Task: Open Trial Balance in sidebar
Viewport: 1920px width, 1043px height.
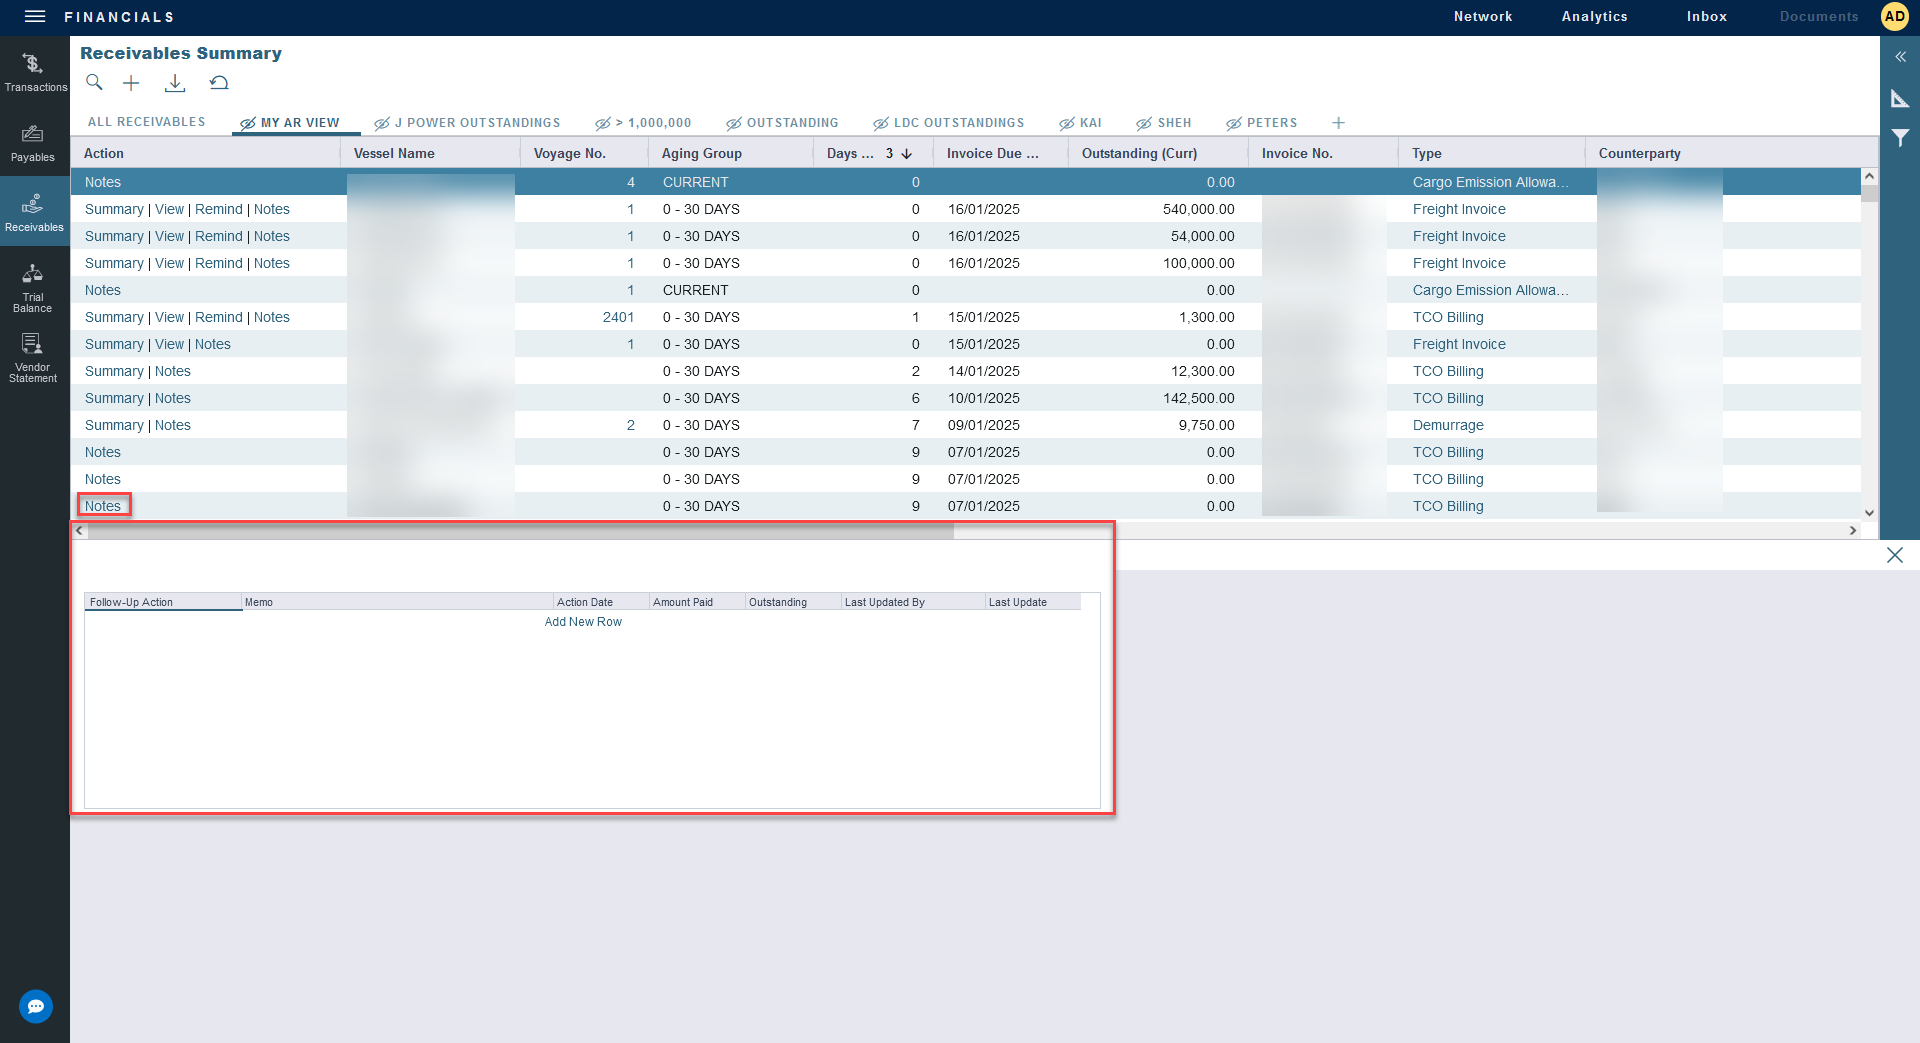Action: coord(33,287)
